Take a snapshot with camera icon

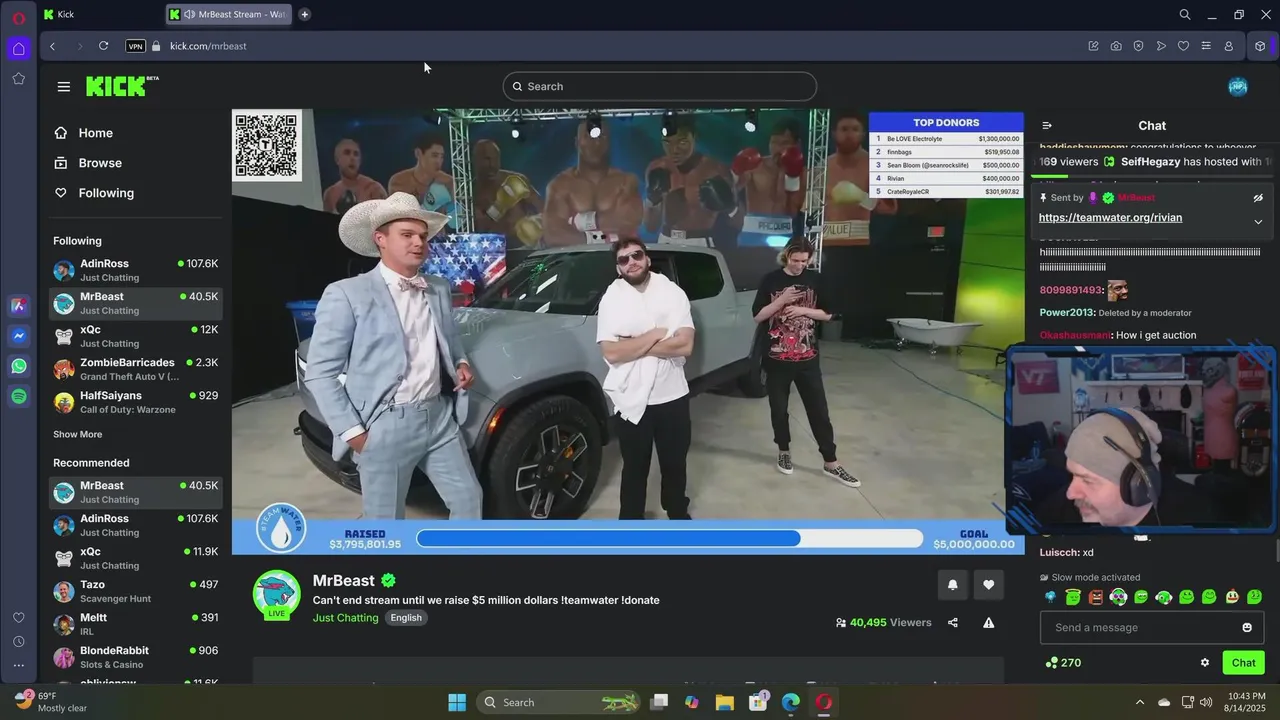1116,46
